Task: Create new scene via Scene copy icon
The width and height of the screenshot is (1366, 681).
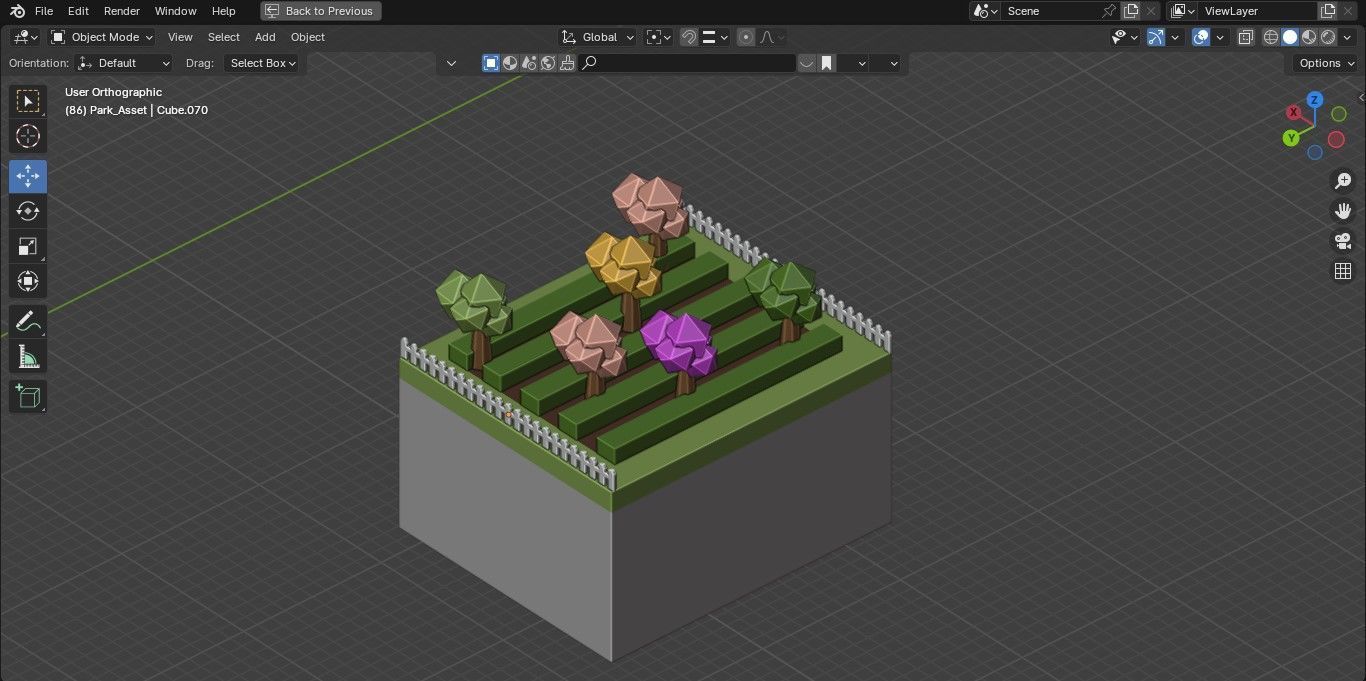Action: (x=1131, y=11)
